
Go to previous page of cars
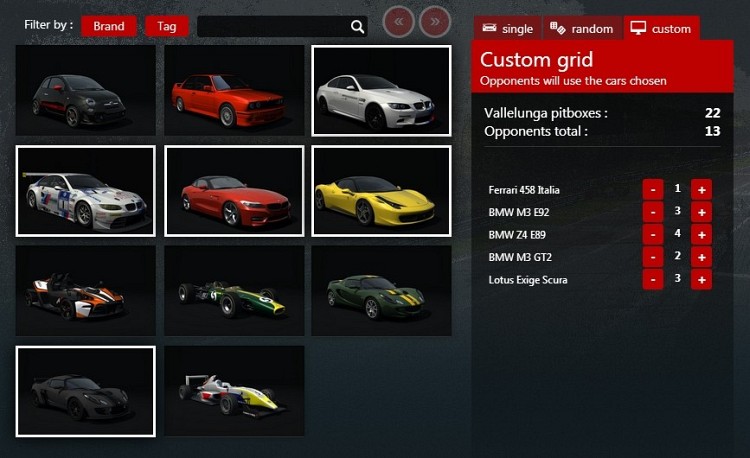click(399, 21)
